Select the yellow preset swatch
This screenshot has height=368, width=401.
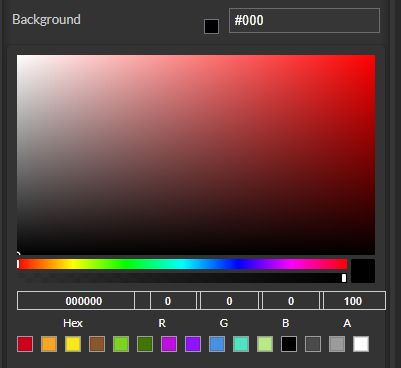point(73,344)
